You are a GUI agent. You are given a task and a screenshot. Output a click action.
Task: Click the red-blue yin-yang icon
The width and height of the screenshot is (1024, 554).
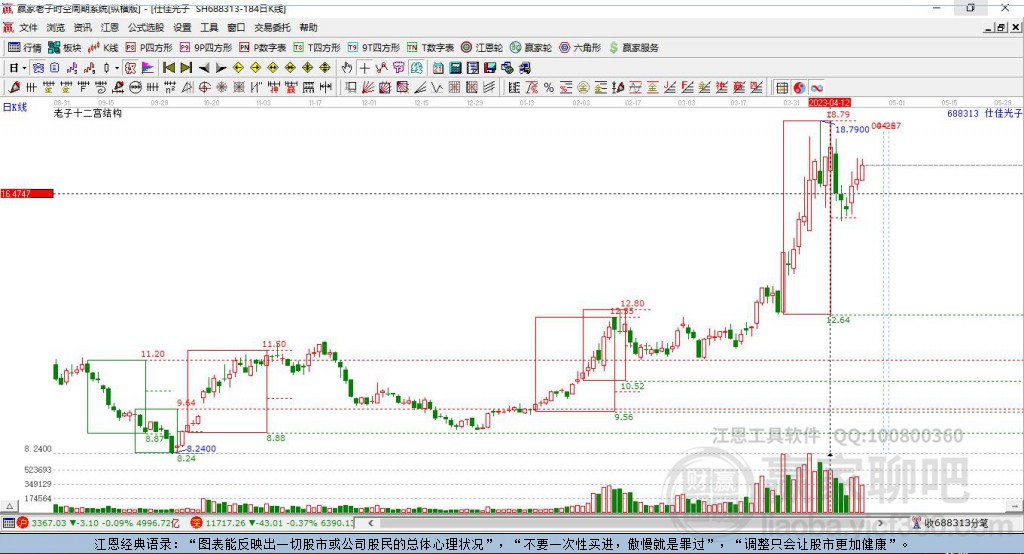coord(799,88)
